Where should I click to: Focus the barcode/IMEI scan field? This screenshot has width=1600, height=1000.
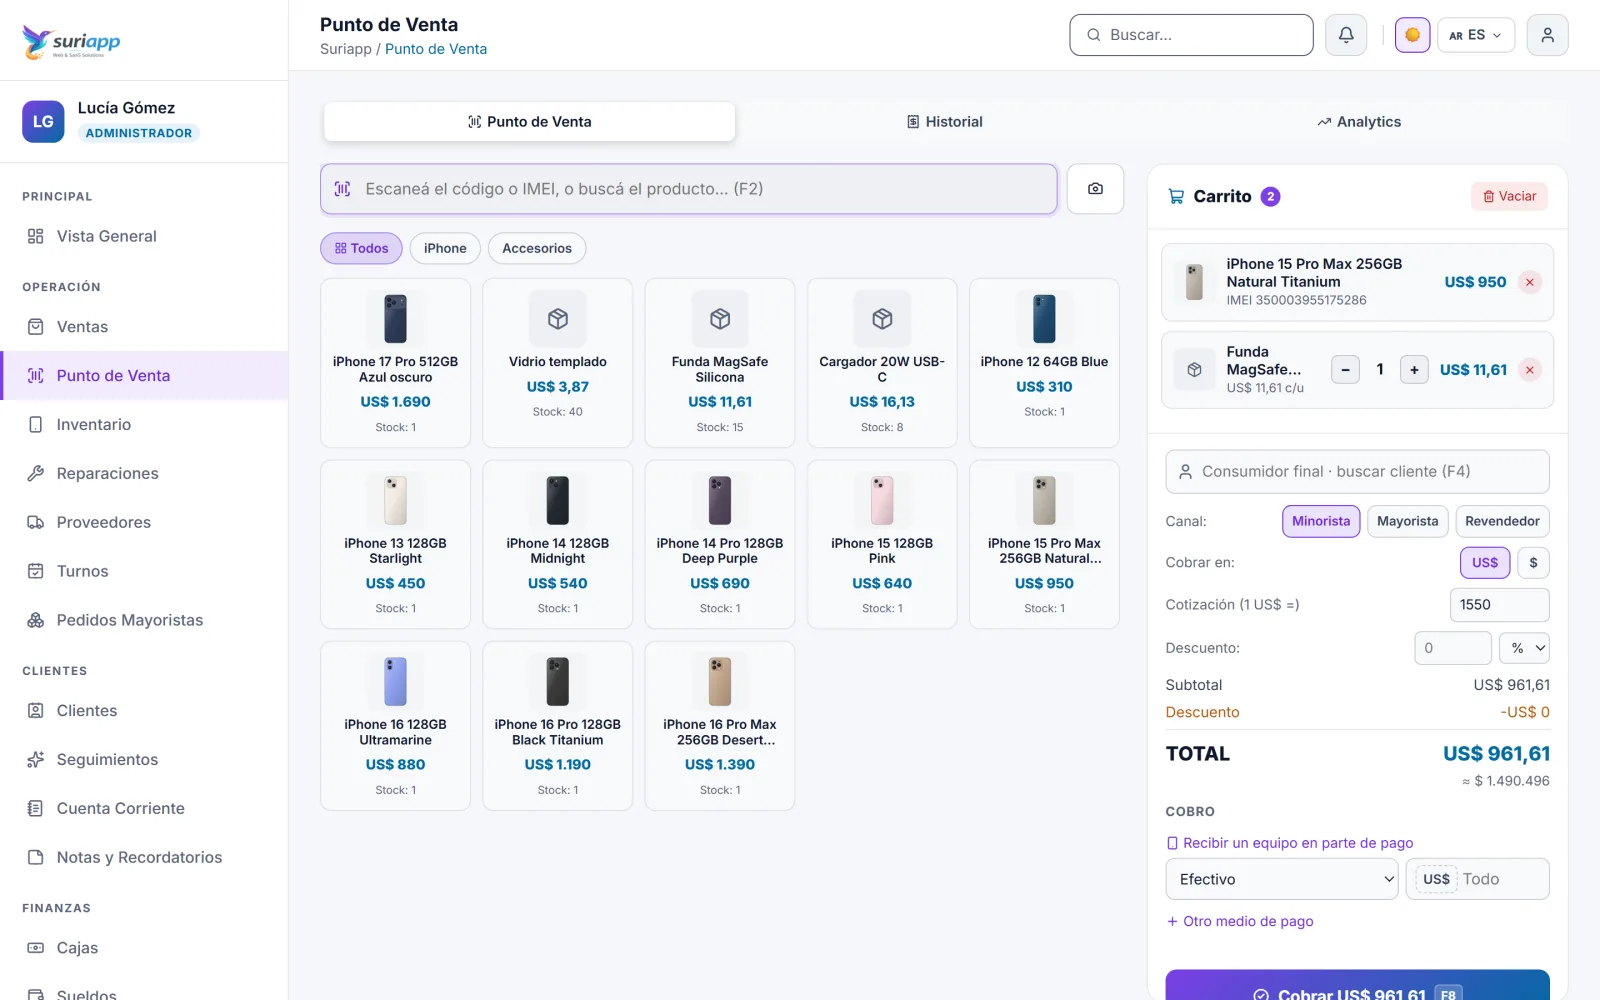689,189
